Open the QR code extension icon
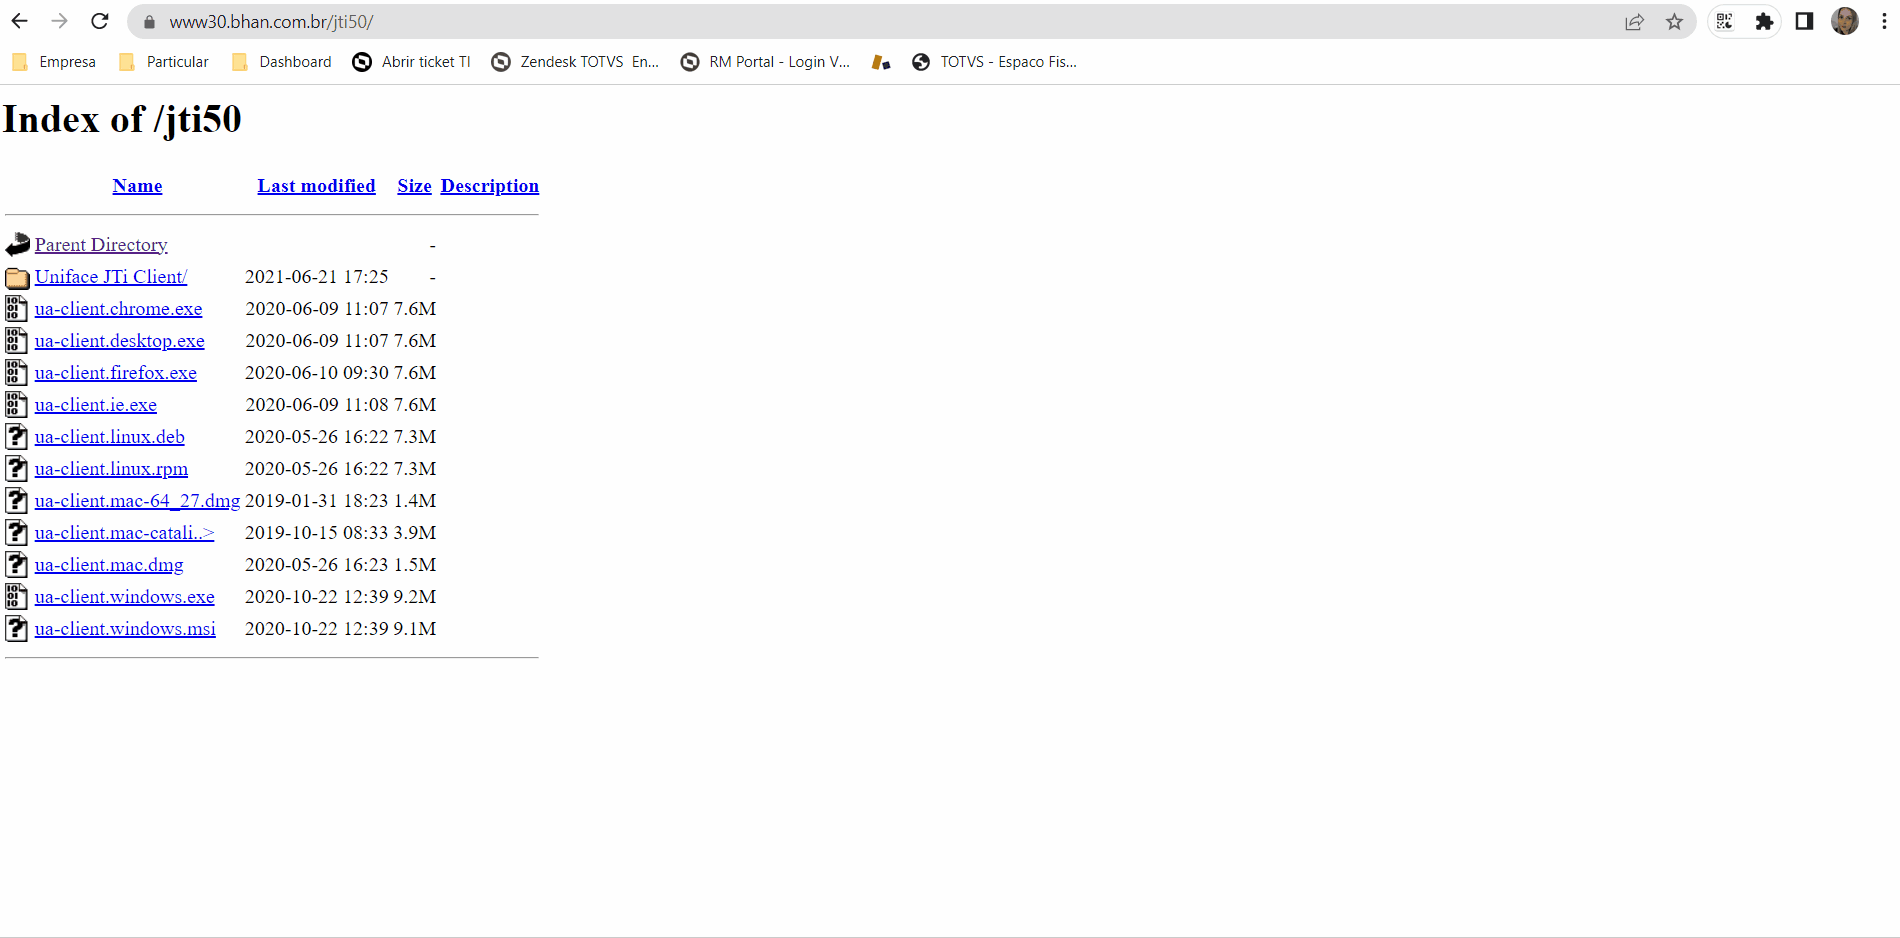This screenshot has width=1900, height=938. [1725, 21]
